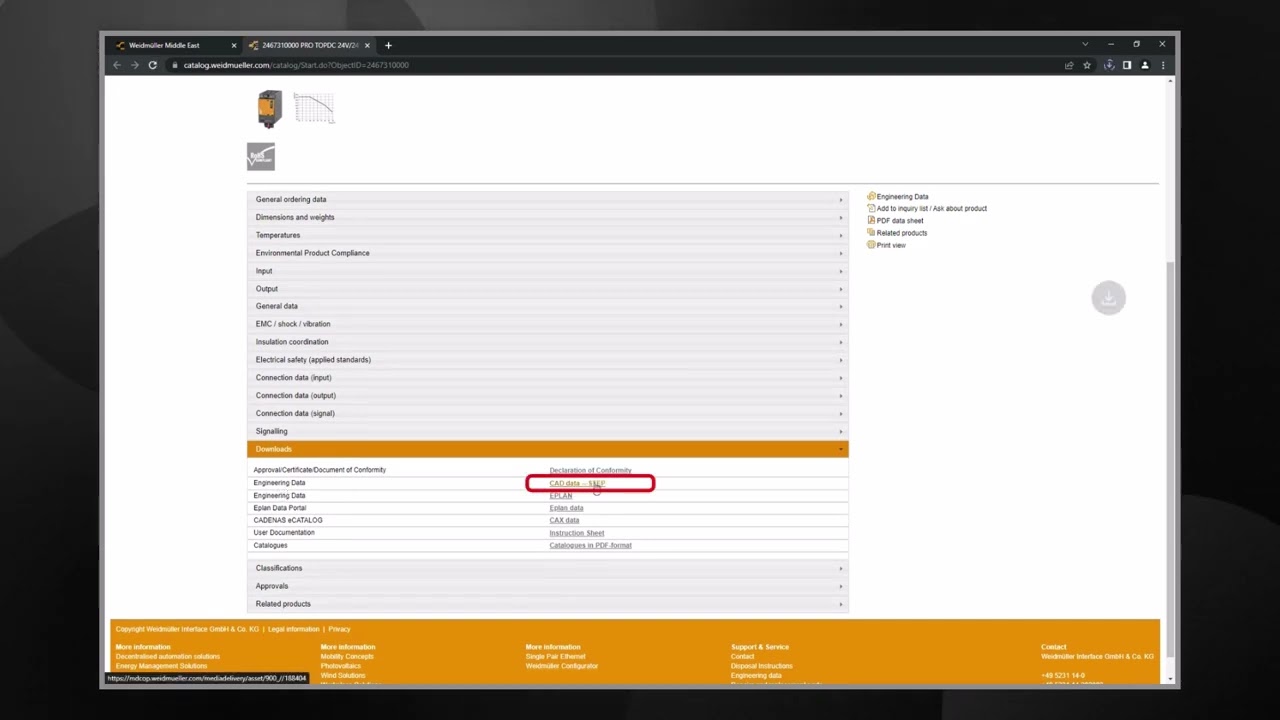Open the derating curve diagram thumbnail

pos(314,108)
